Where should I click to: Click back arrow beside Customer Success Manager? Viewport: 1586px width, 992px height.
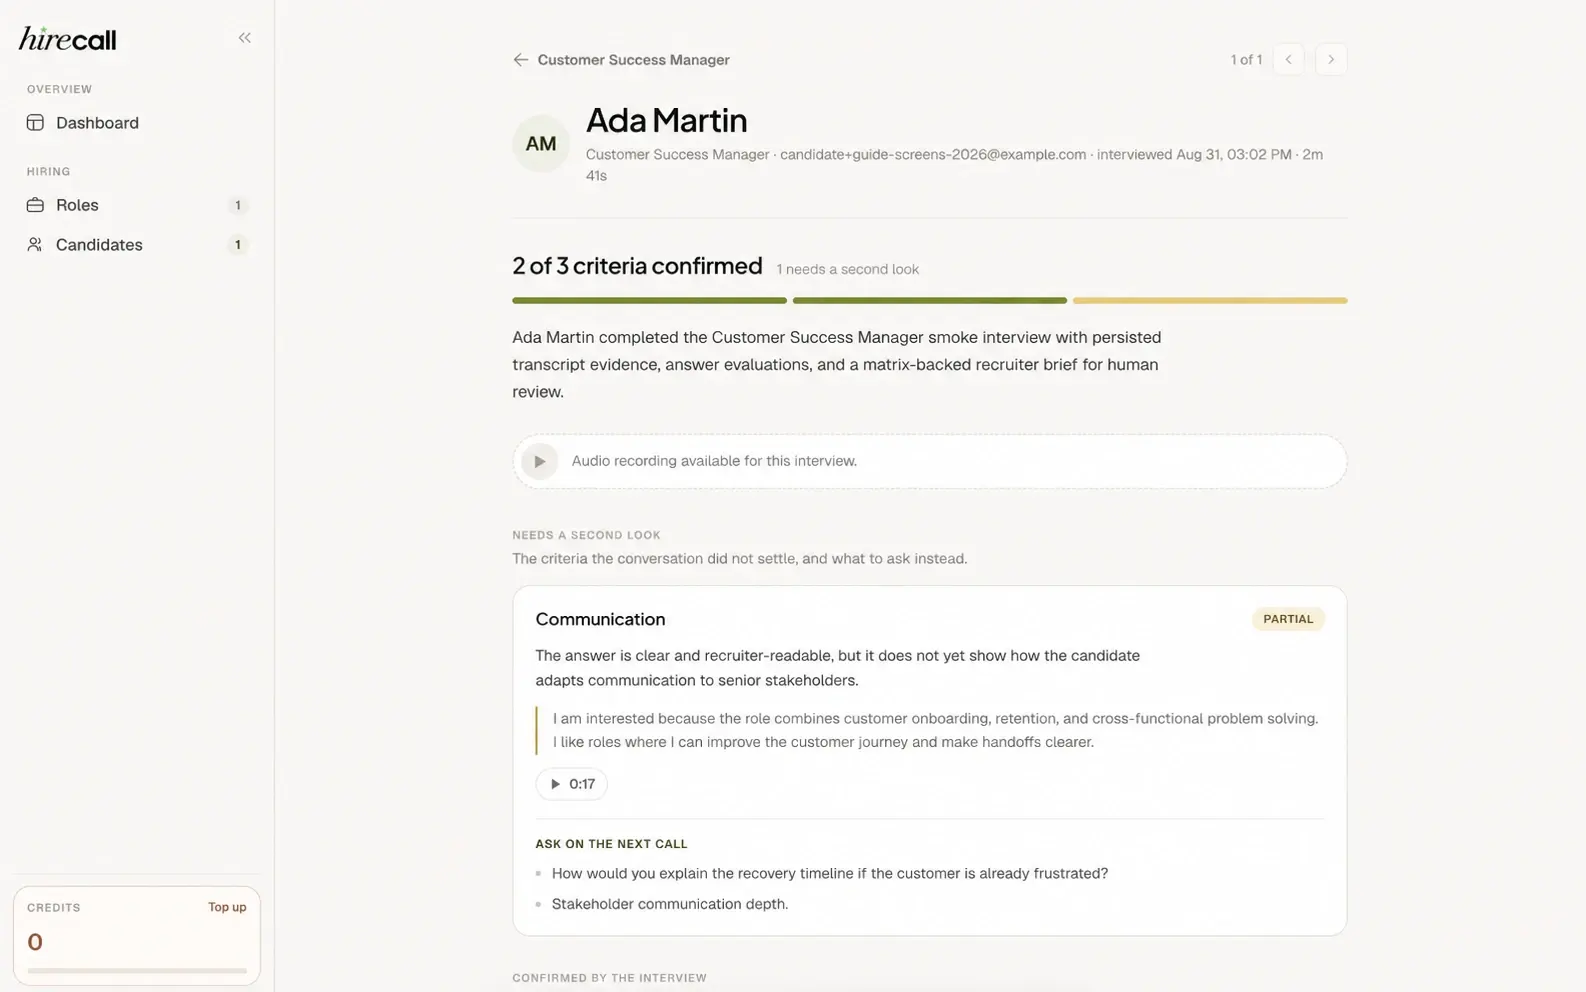tap(520, 60)
